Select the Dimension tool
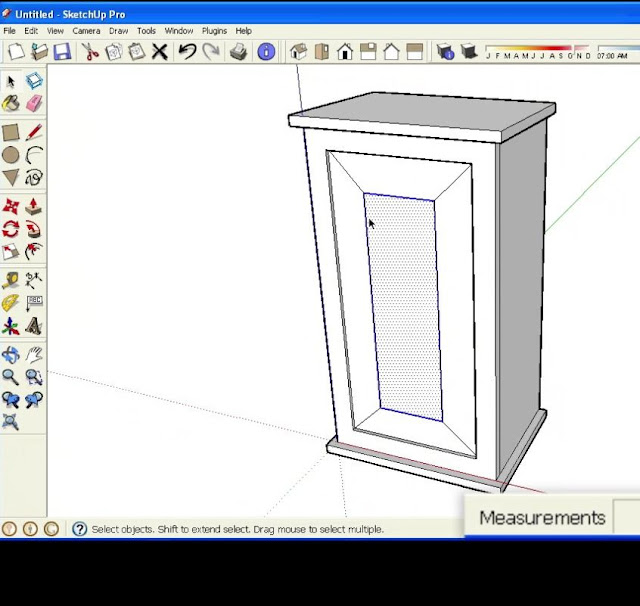Screen dimensions: 640x606 tap(34, 281)
